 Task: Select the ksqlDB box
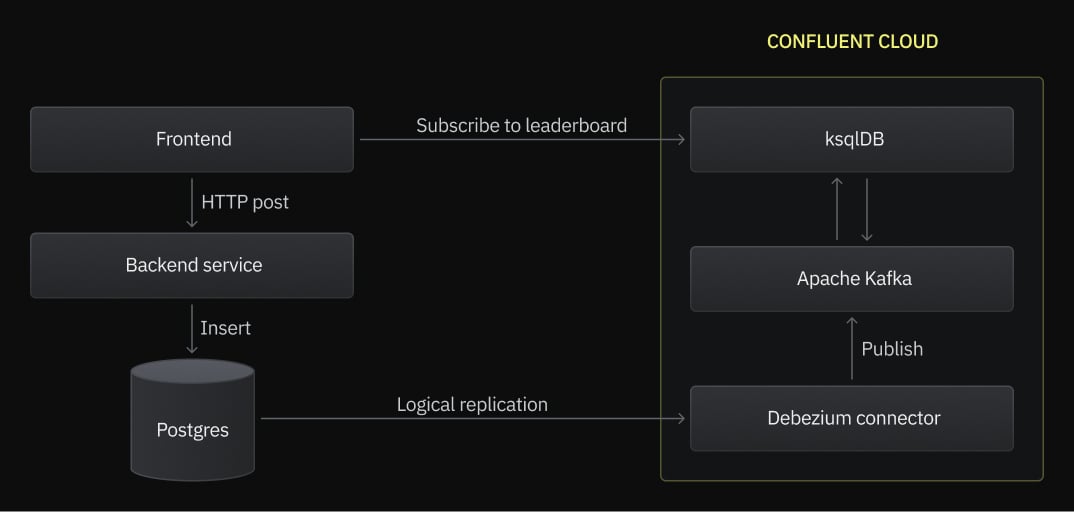[x=852, y=140]
